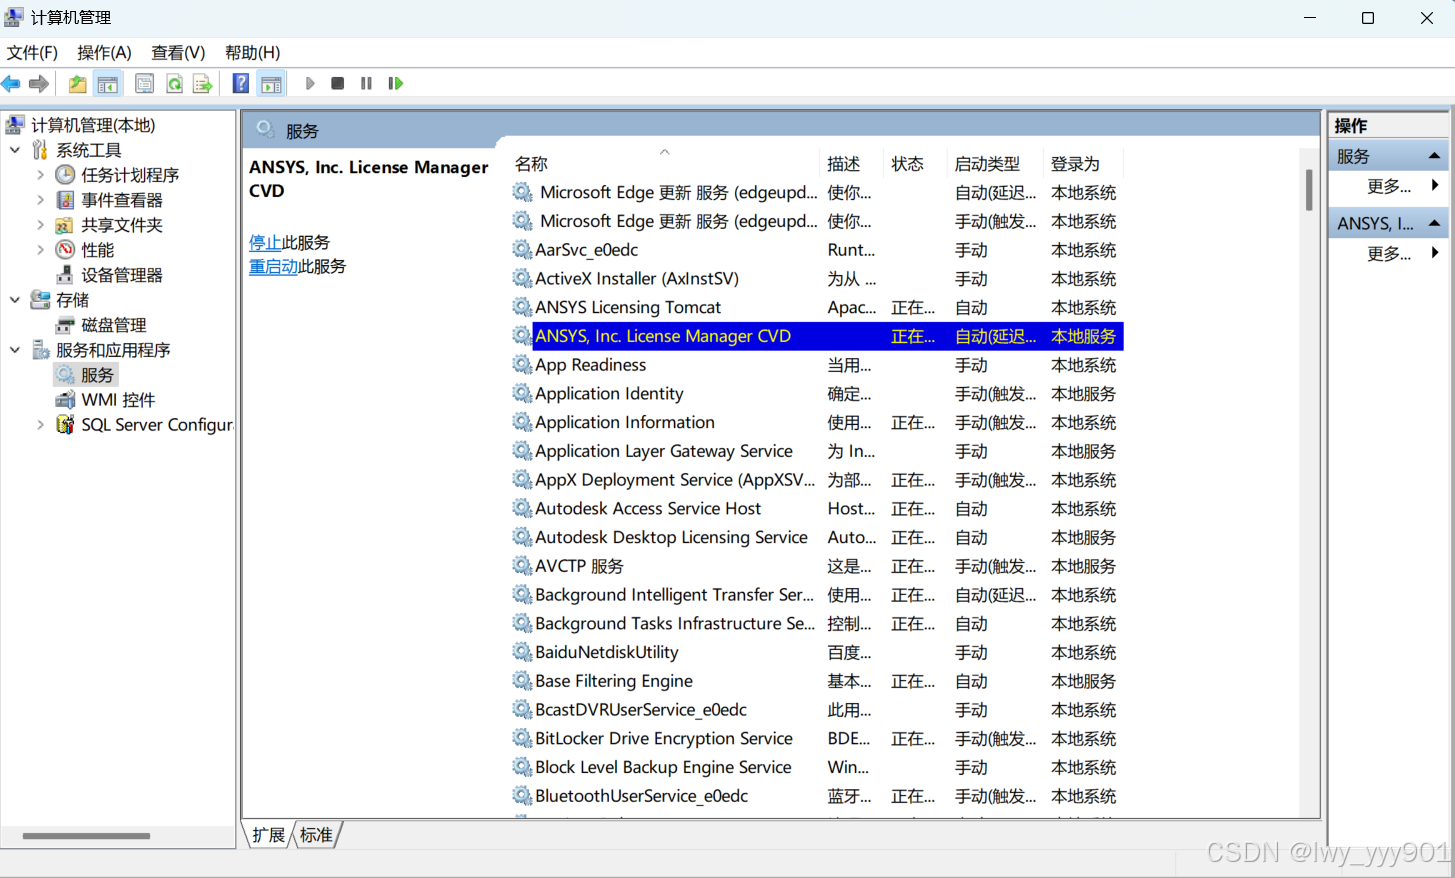1455x878 pixels.
Task: Select SQL Server Configuration node in tree
Action: [x=157, y=425]
